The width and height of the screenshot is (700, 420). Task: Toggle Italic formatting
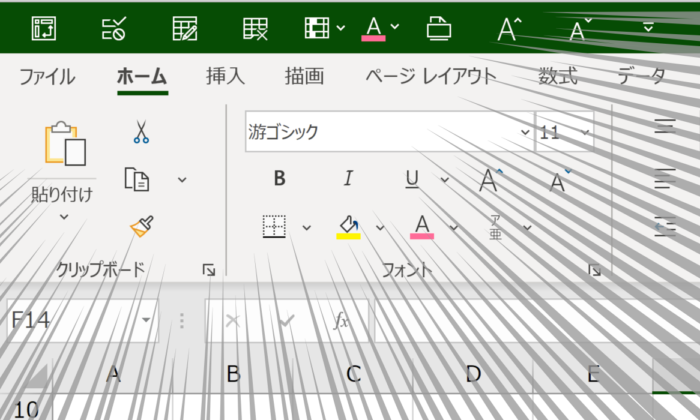[x=348, y=179]
